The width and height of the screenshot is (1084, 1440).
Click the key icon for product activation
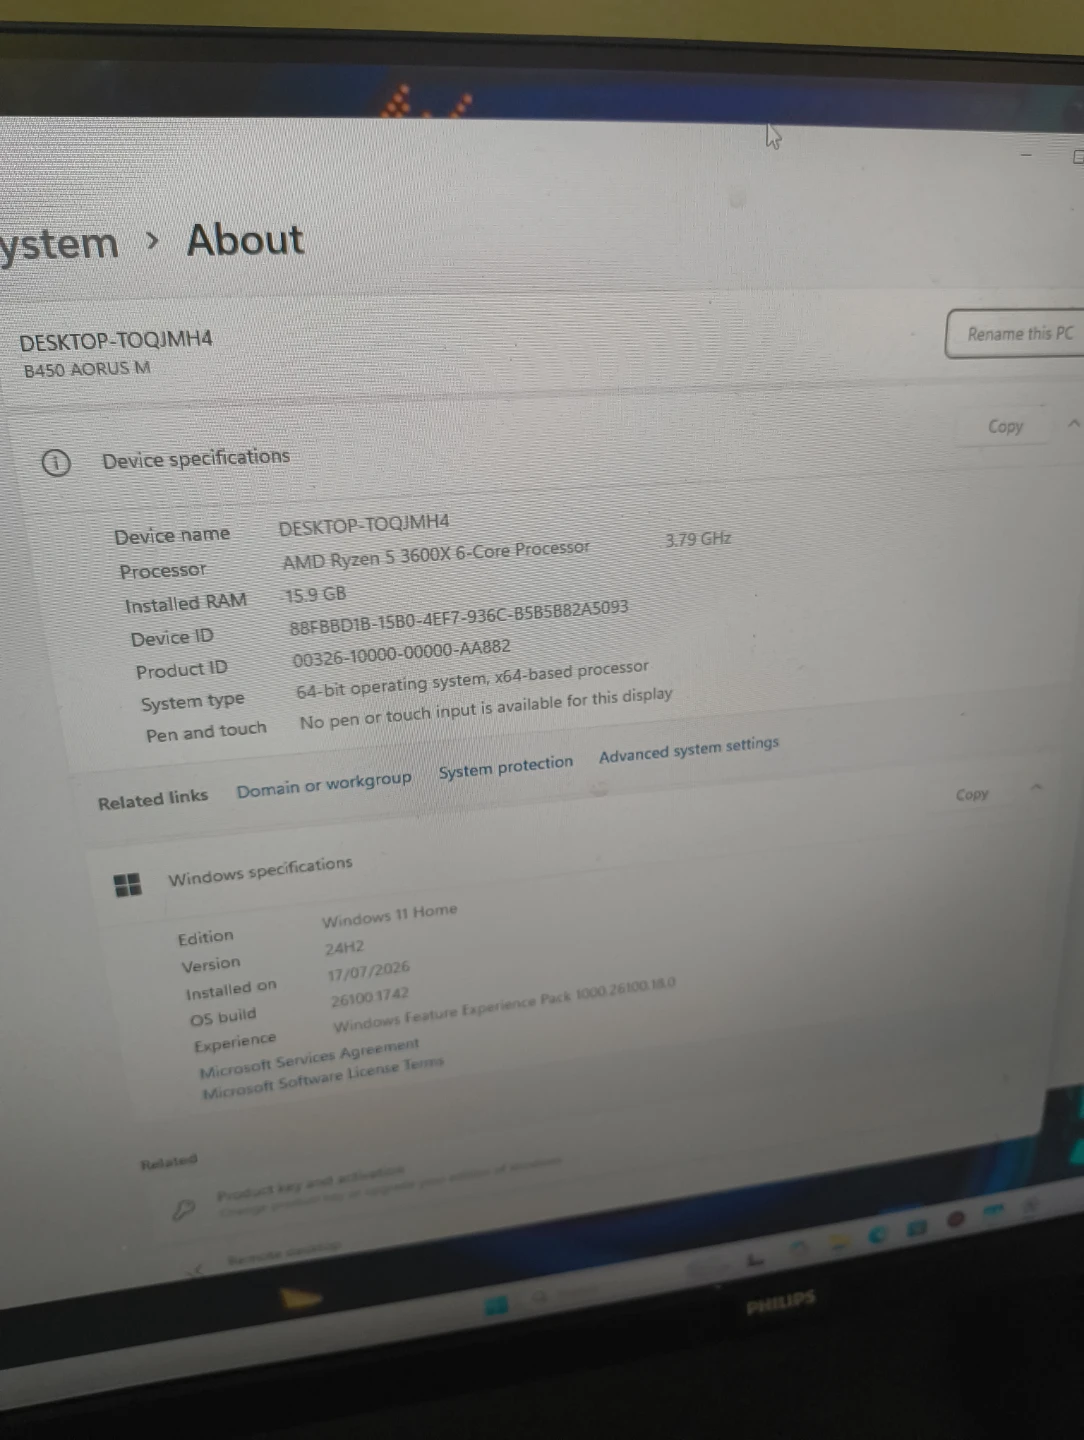183,1211
